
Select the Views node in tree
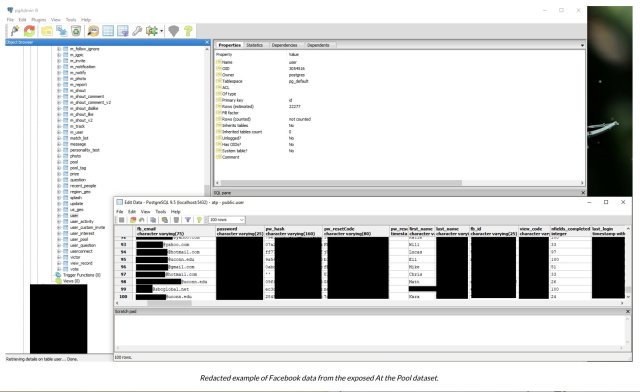[x=71, y=281]
